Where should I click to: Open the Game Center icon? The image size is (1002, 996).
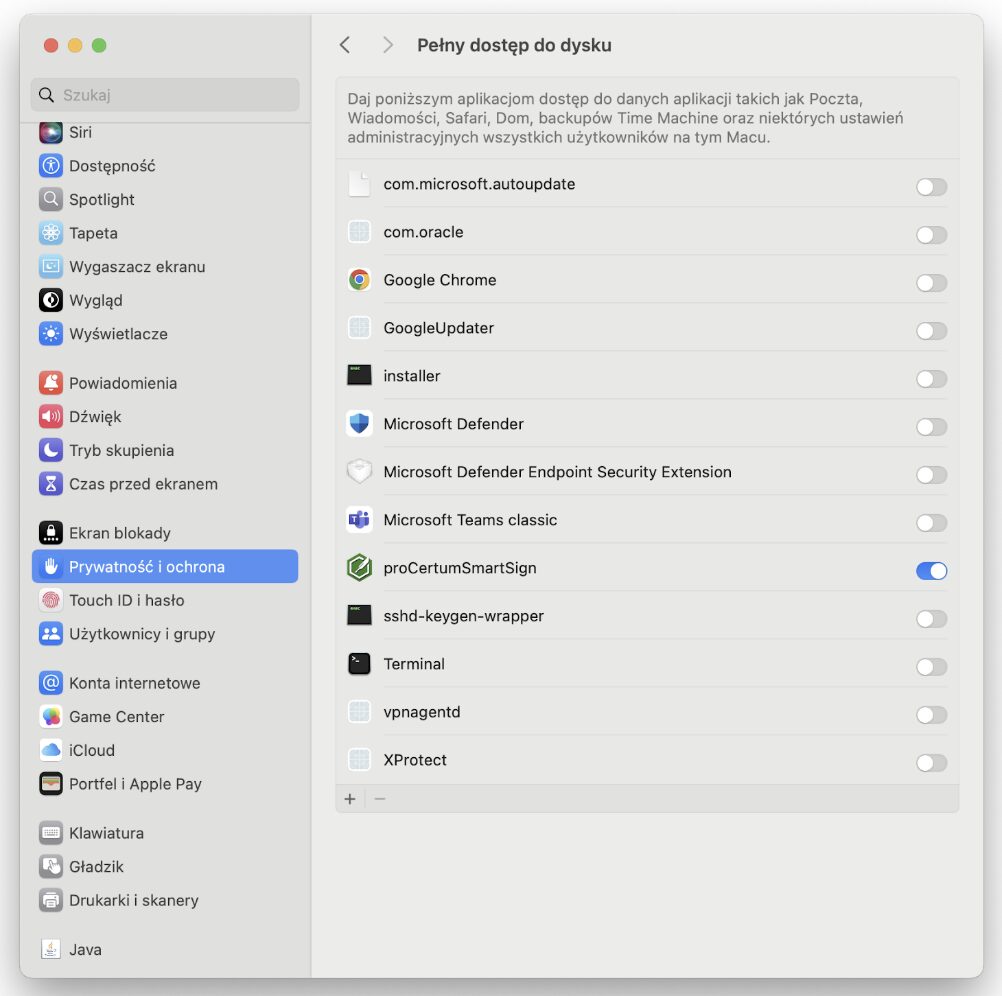pyautogui.click(x=51, y=716)
